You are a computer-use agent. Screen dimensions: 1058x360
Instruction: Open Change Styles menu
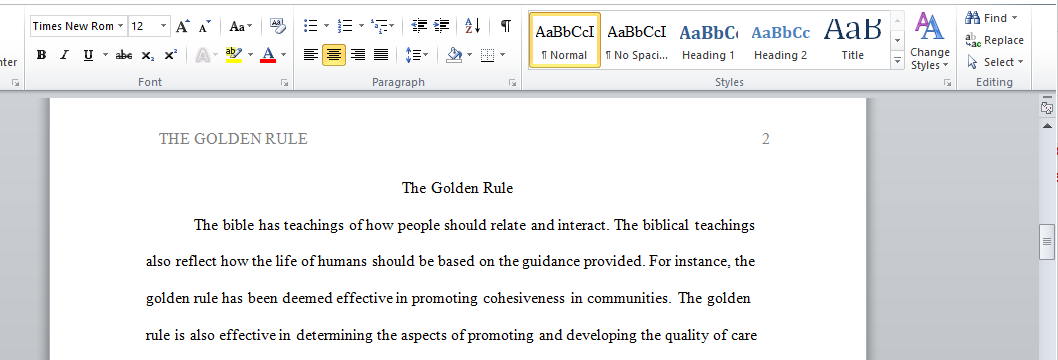[930, 40]
